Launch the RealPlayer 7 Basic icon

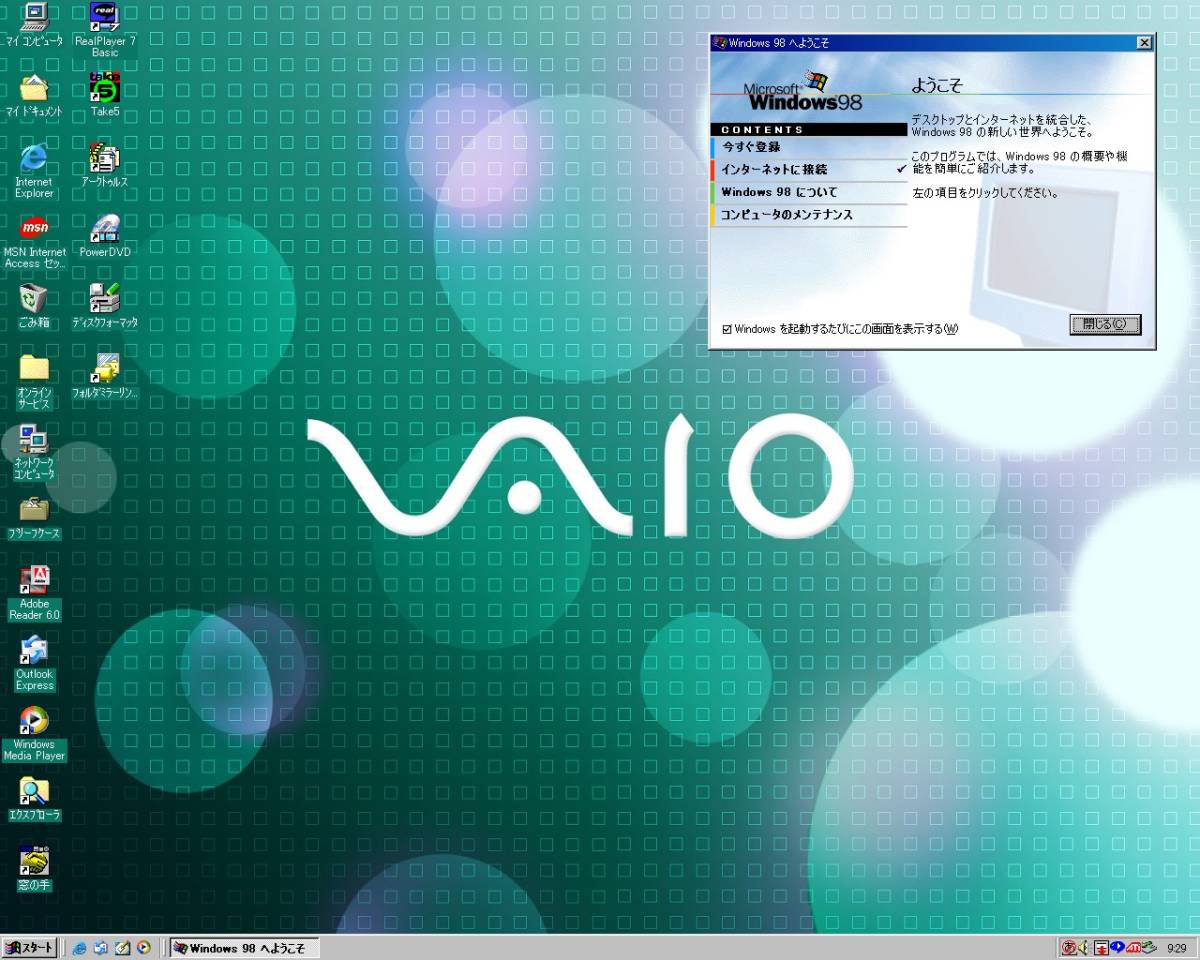105,29
